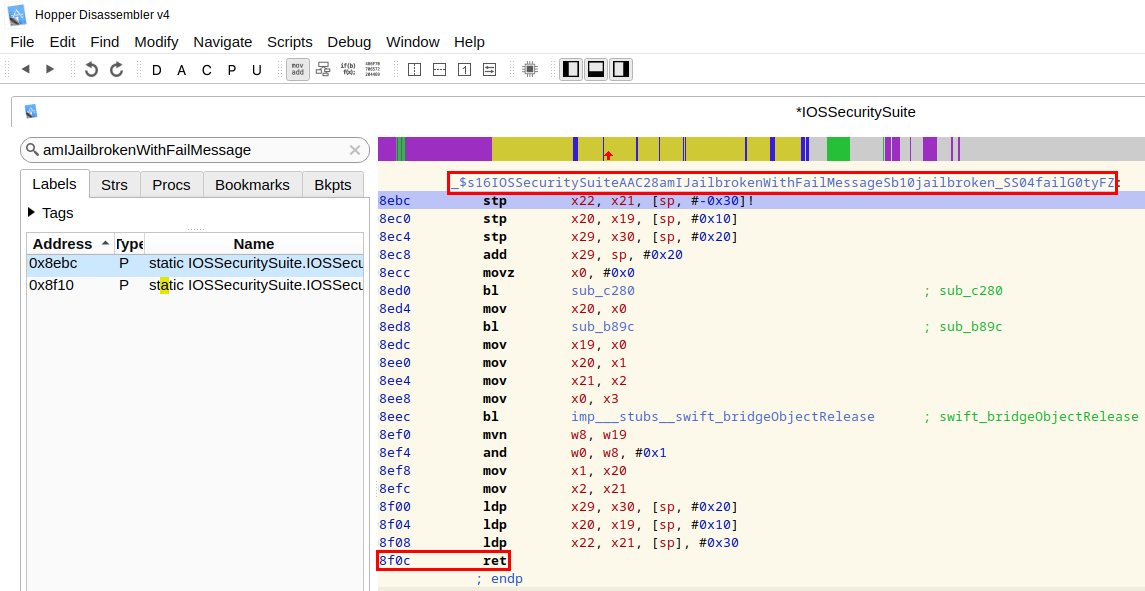Switch to the Bookmarks tab
The image size is (1145, 591).
(x=252, y=185)
